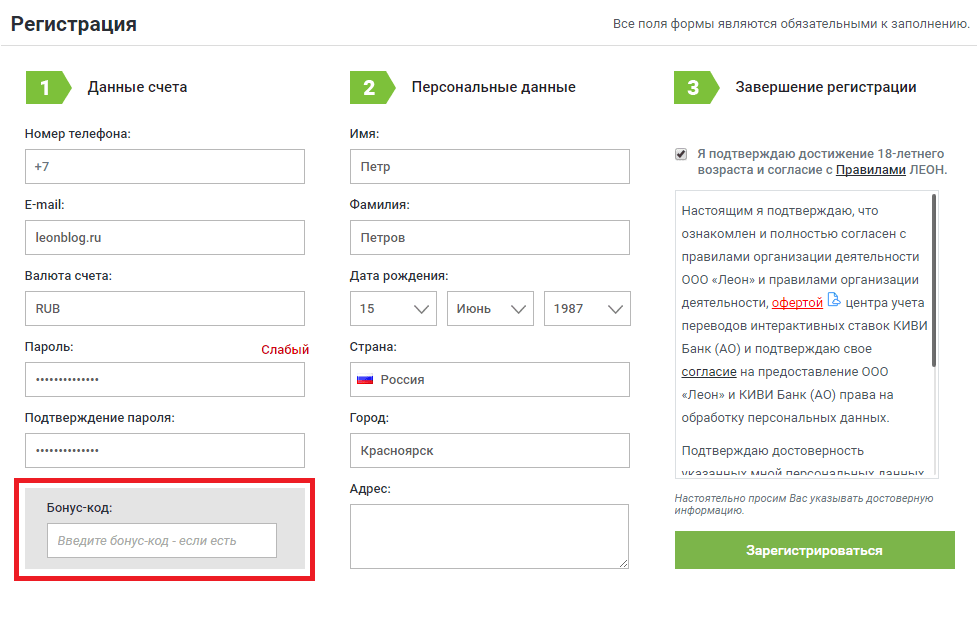Click the Russian flag icon in Страна field
Image resolution: width=977 pixels, height=620 pixels.
(365, 379)
